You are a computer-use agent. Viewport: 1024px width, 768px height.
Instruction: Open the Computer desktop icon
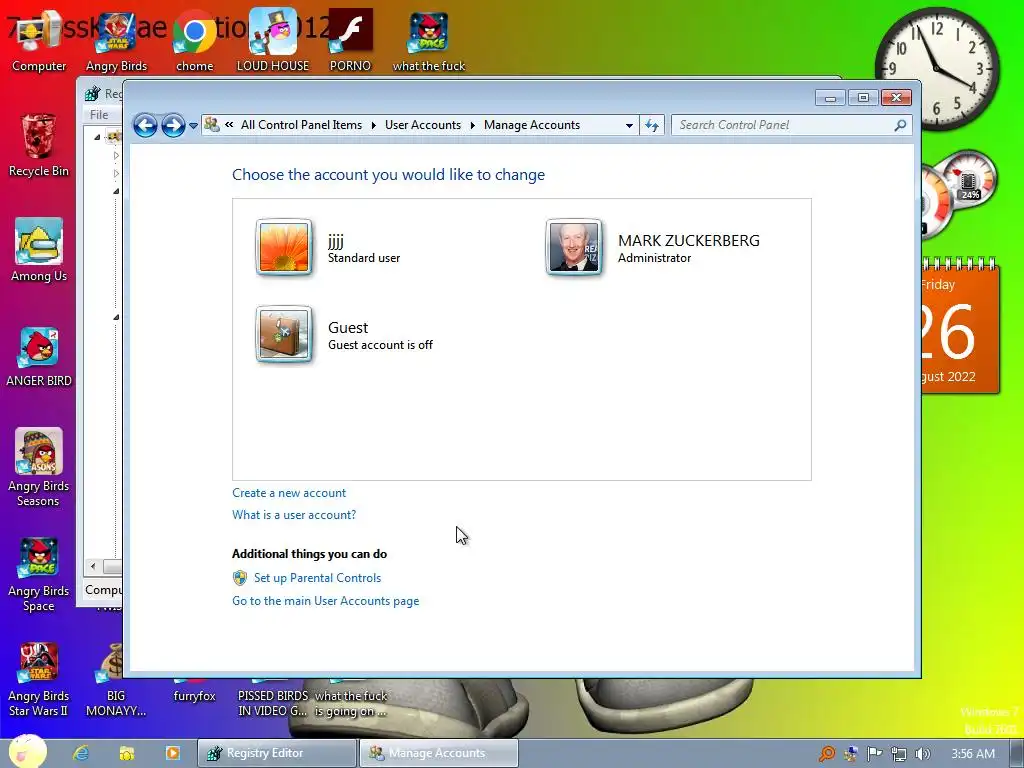(39, 40)
